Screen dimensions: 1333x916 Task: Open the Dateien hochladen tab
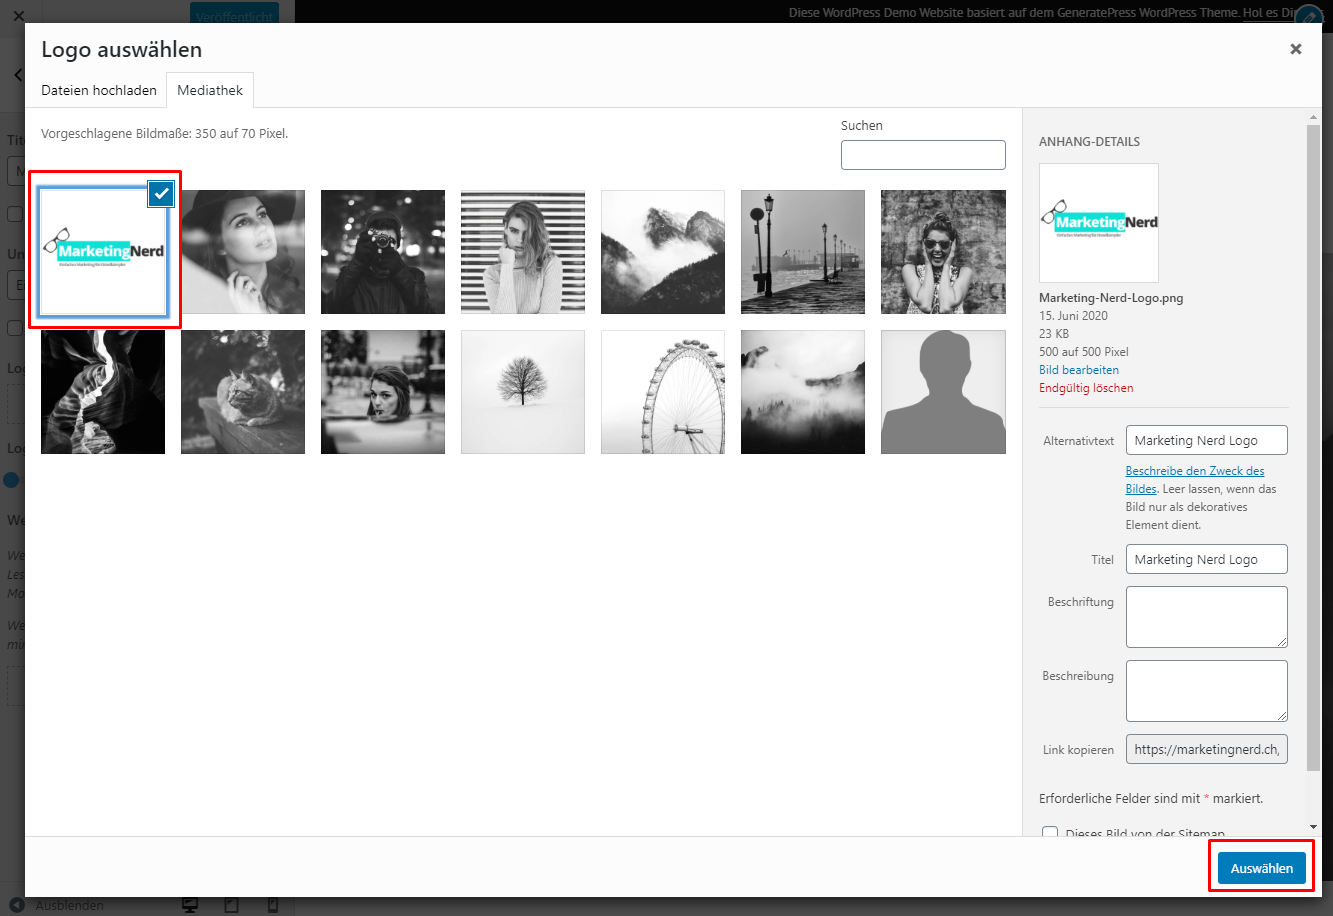point(99,90)
